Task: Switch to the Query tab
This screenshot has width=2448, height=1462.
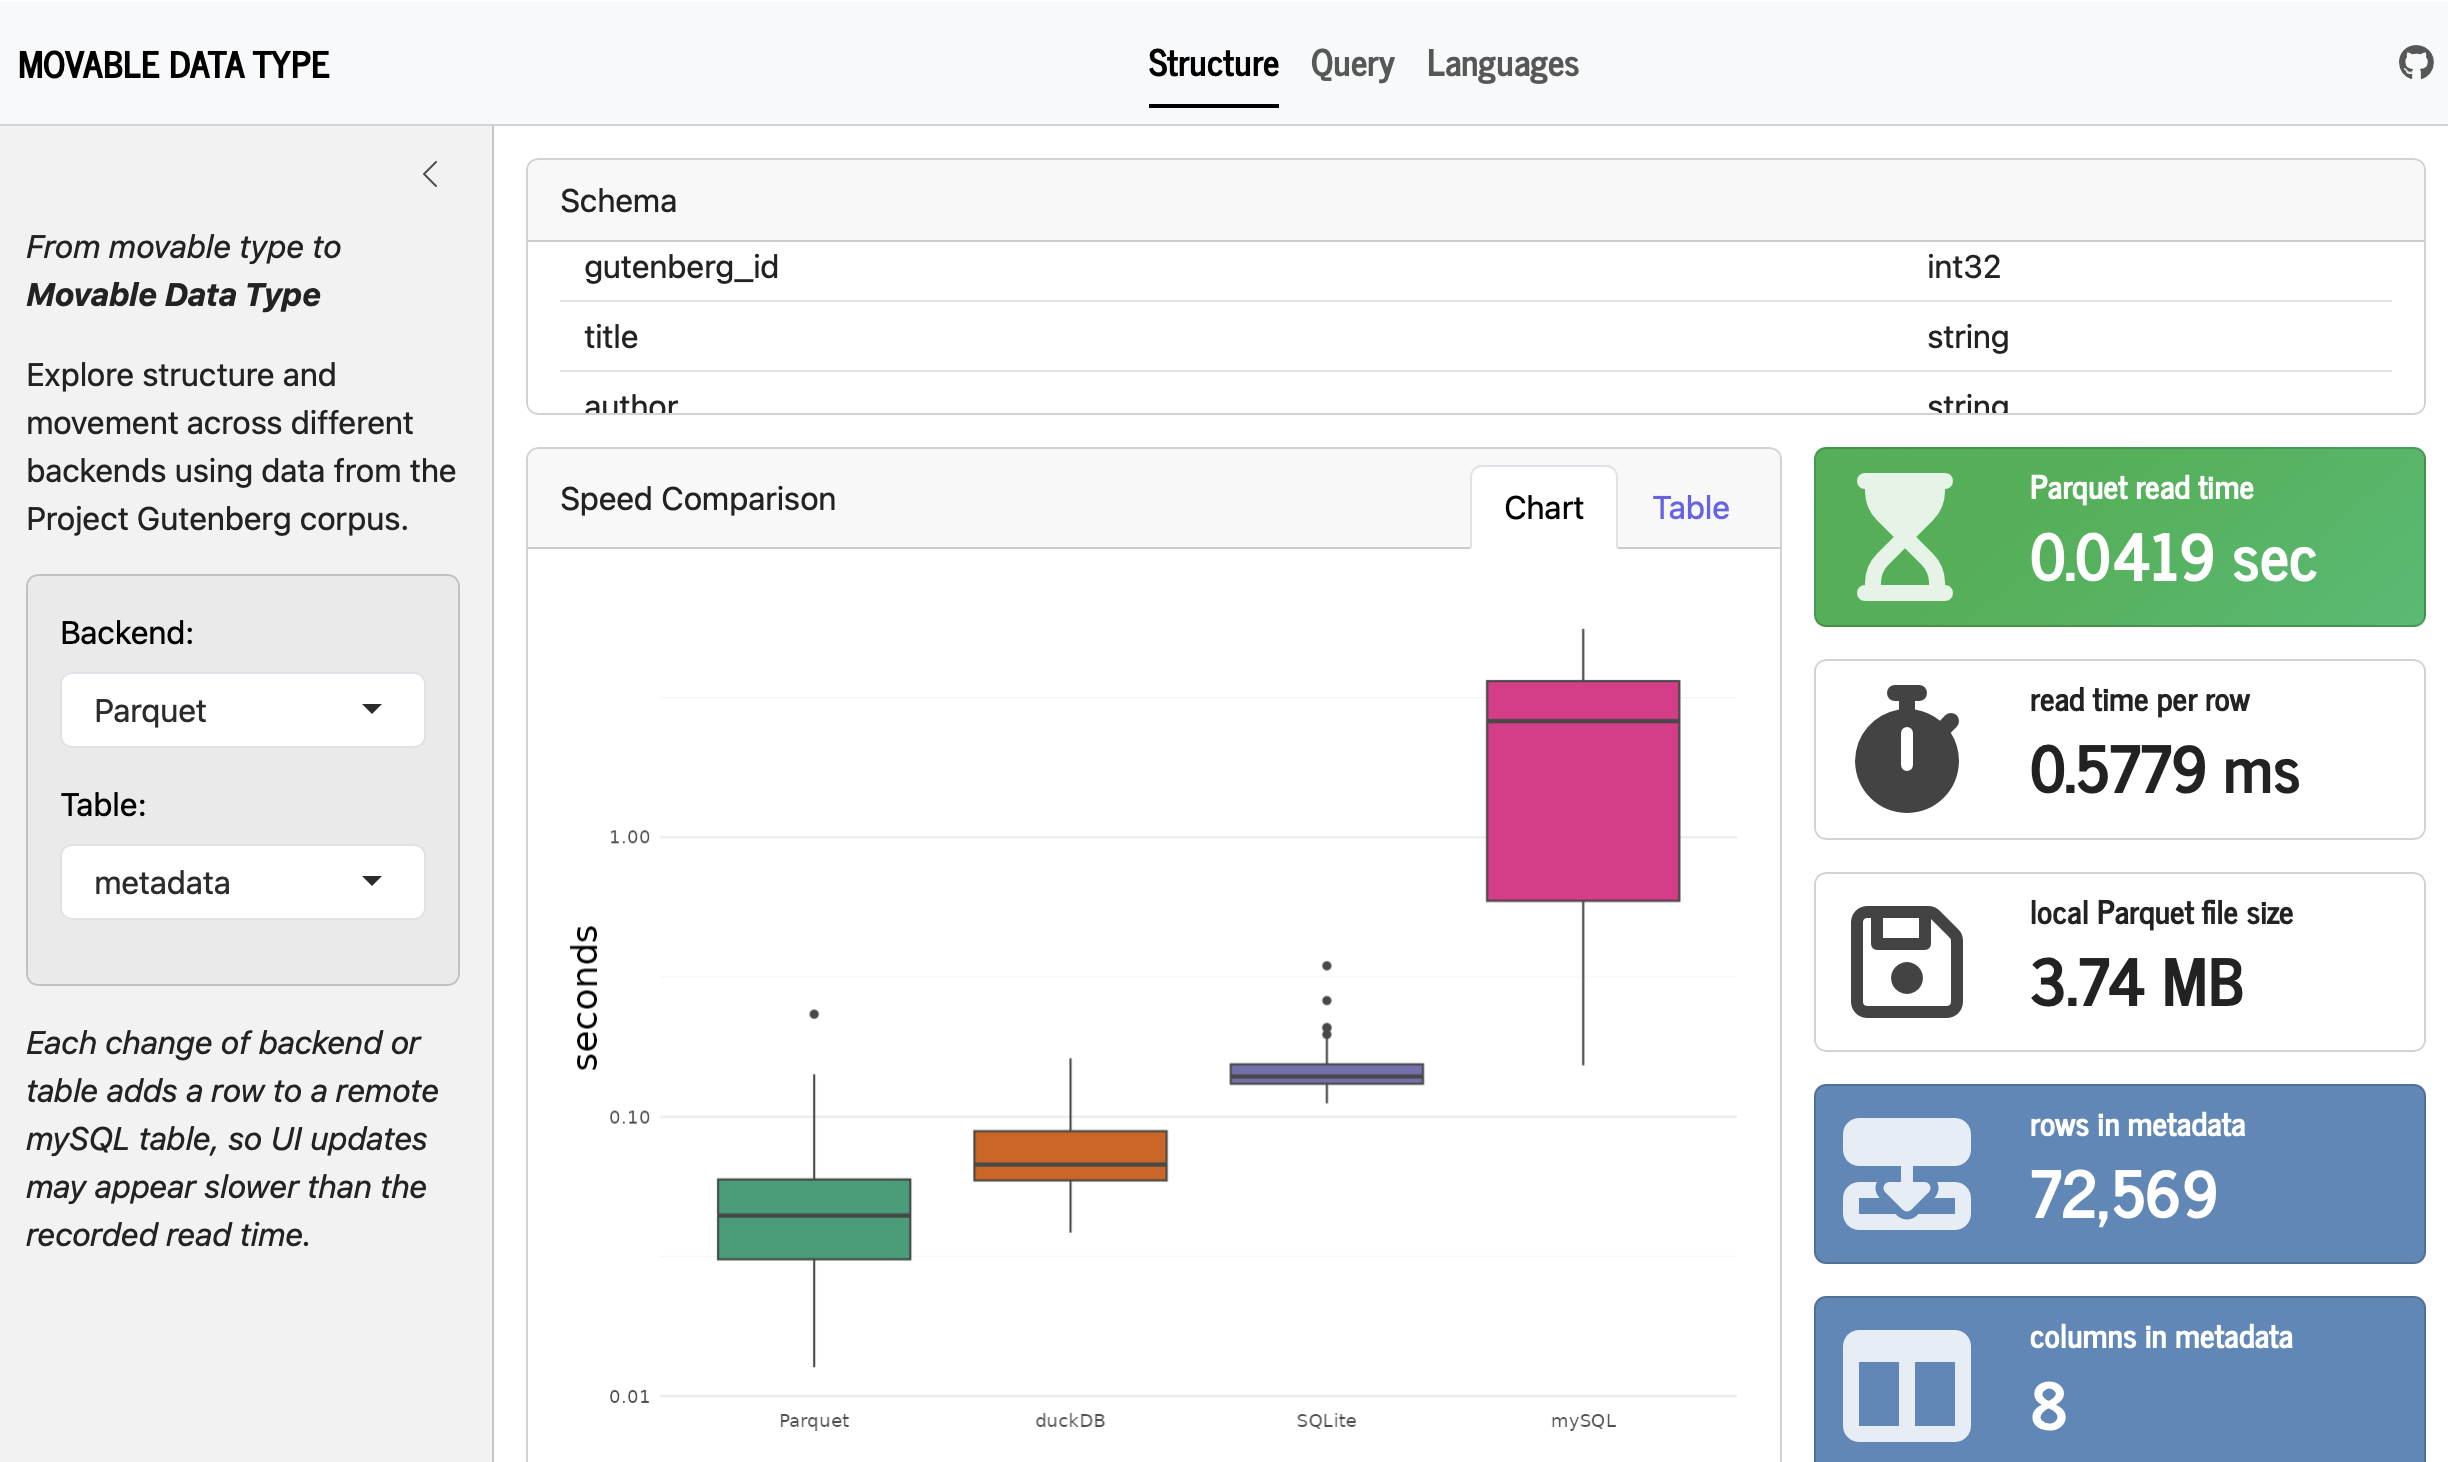Action: click(x=1352, y=65)
